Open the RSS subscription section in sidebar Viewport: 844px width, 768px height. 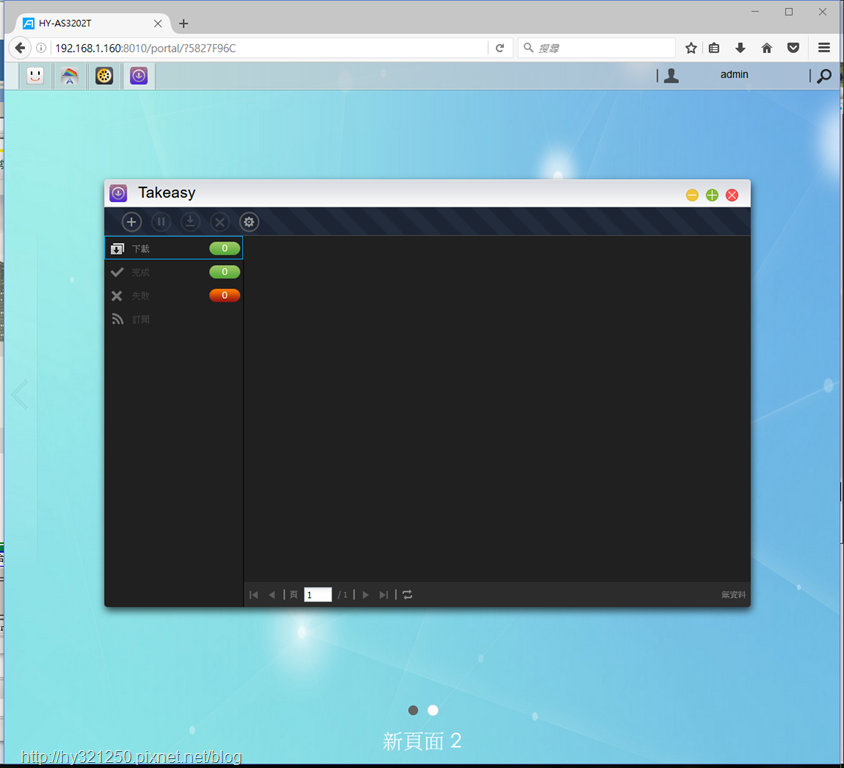pyautogui.click(x=173, y=319)
